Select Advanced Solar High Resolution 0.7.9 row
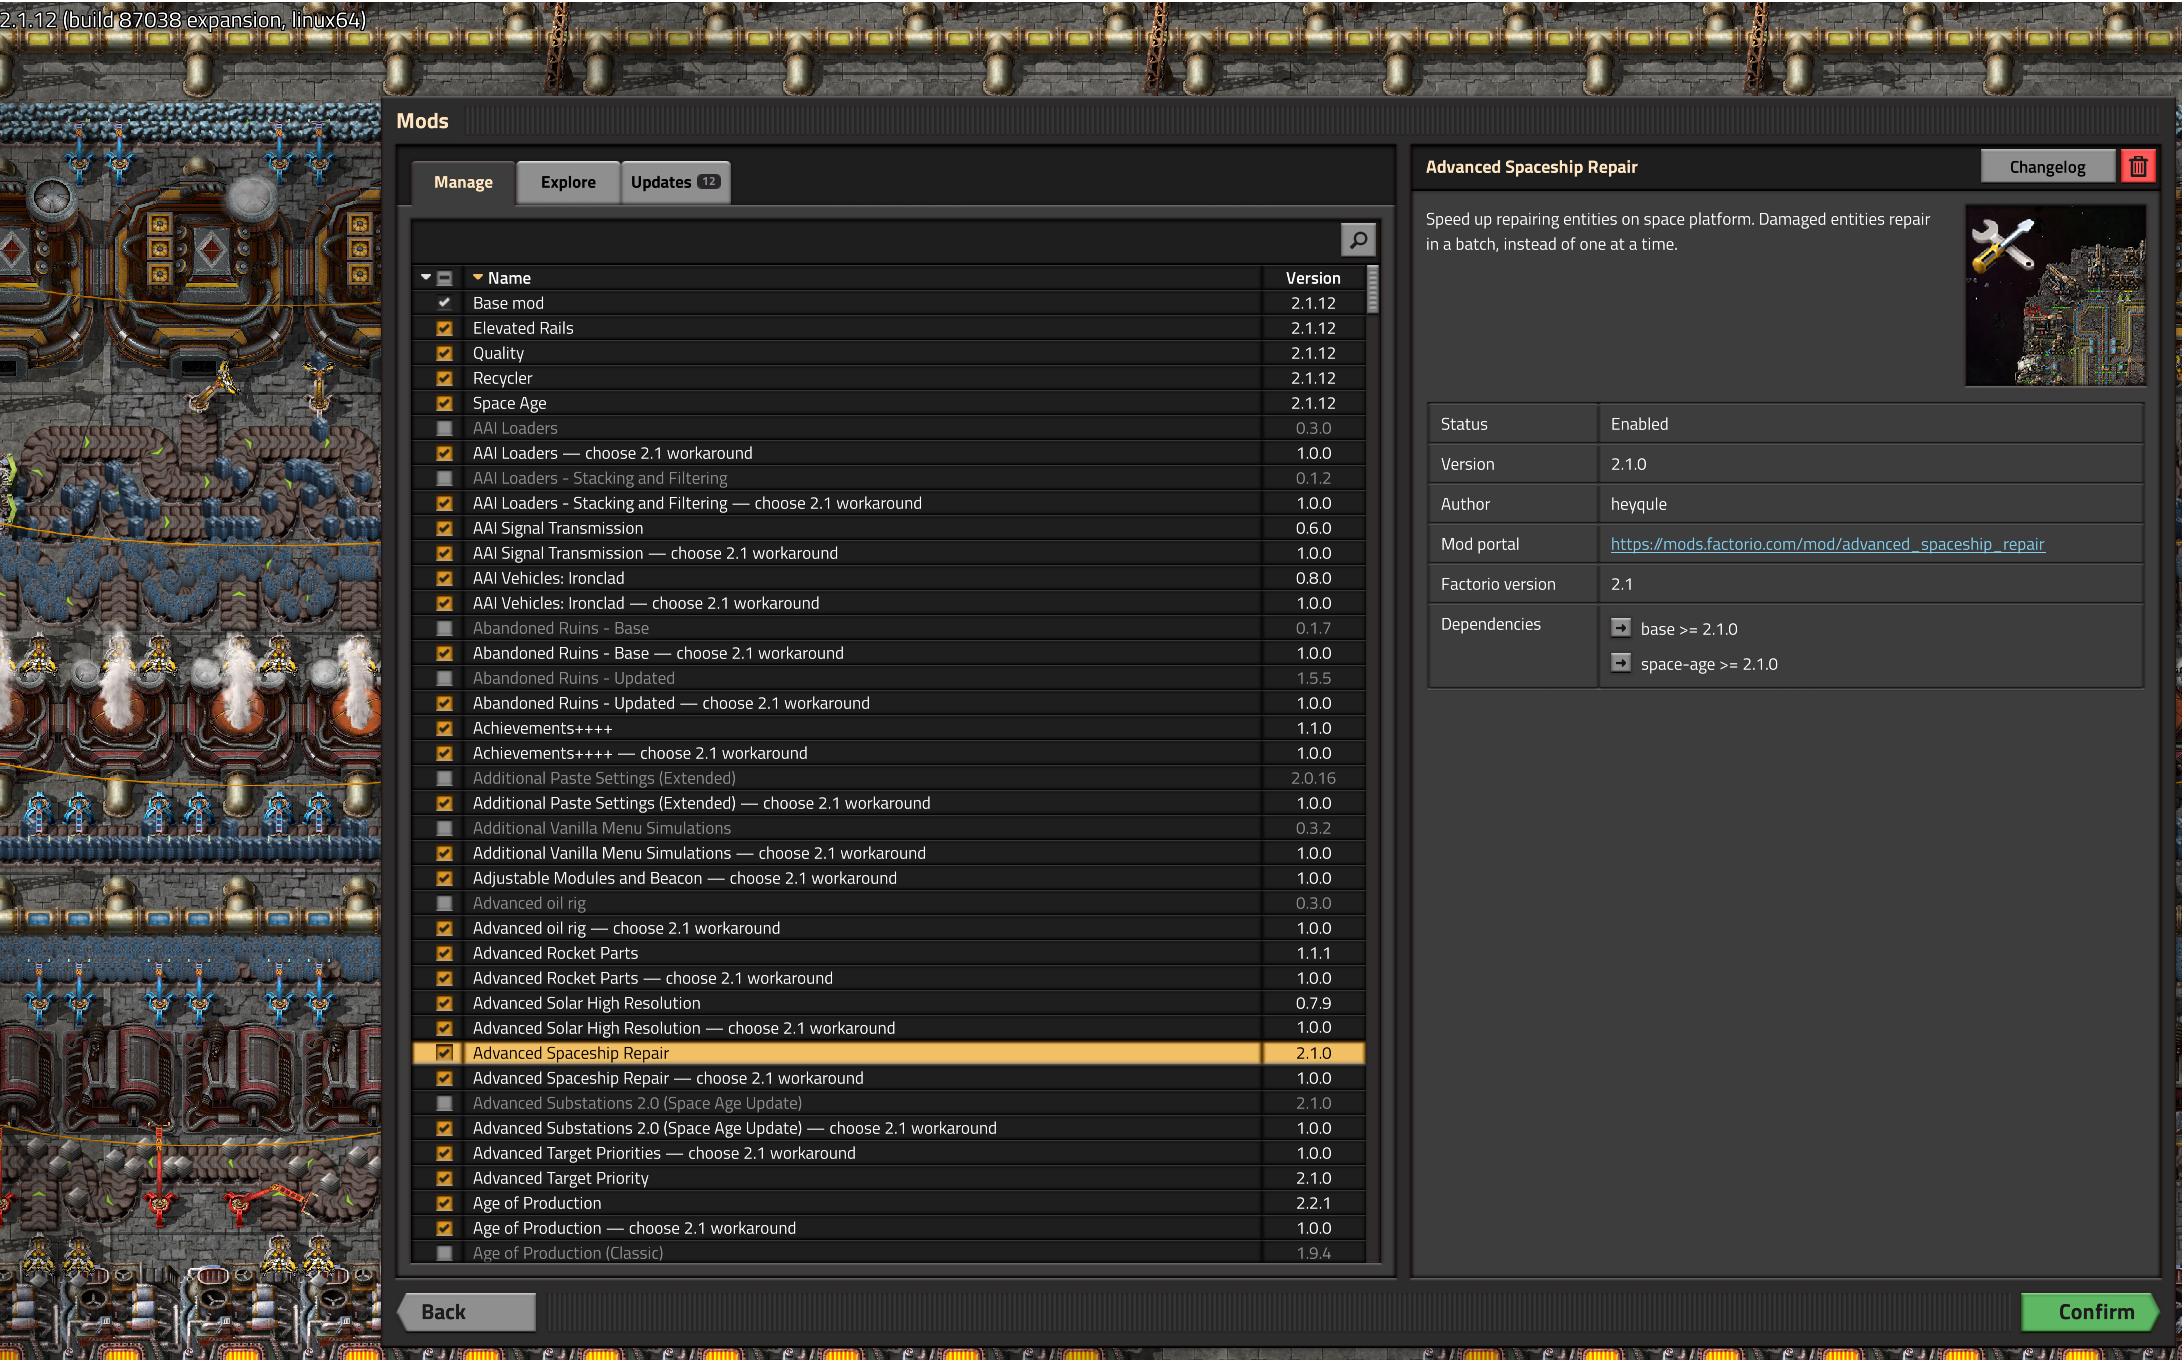The height and width of the screenshot is (1360, 2182). click(888, 1003)
